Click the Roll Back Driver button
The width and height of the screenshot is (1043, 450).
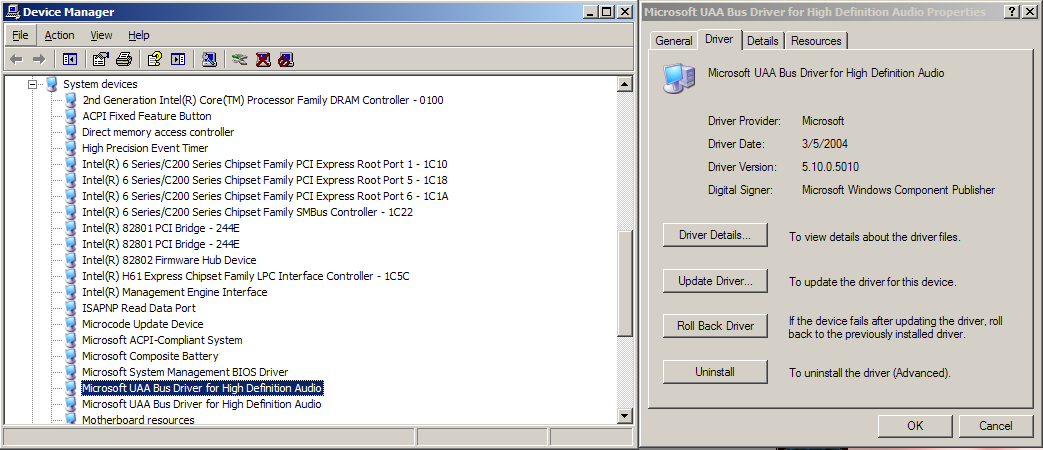(x=715, y=326)
